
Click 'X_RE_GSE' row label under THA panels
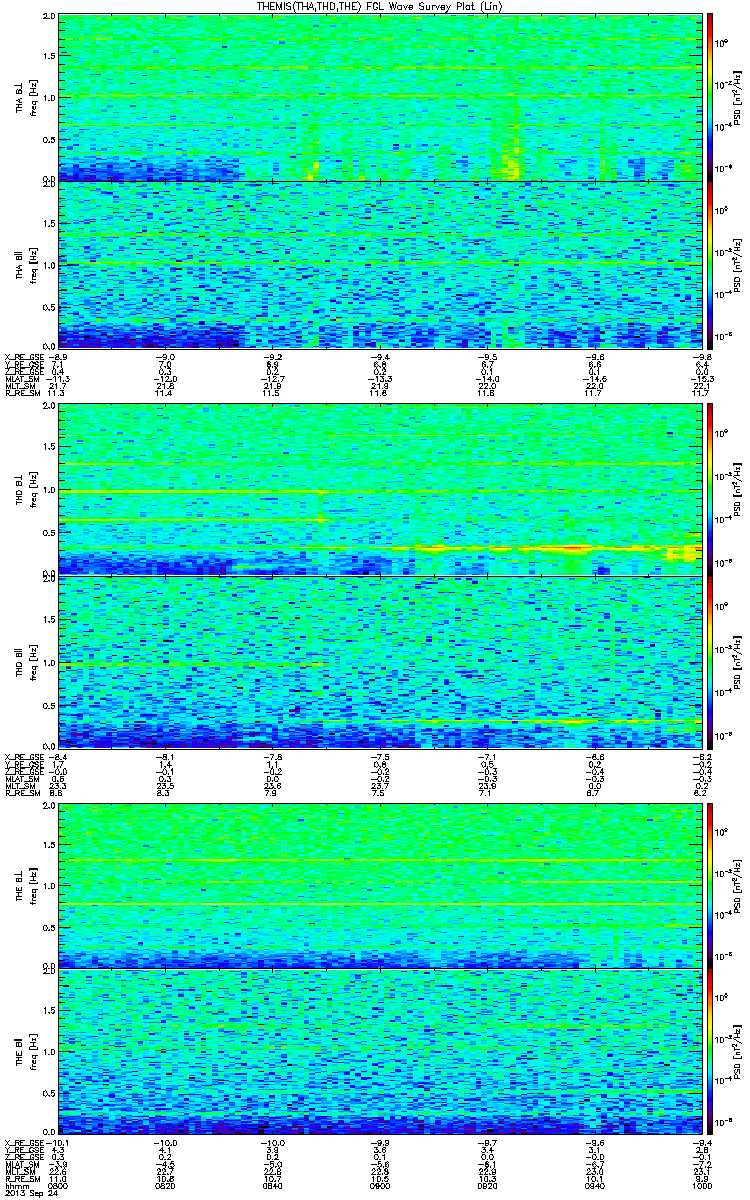click(x=23, y=356)
